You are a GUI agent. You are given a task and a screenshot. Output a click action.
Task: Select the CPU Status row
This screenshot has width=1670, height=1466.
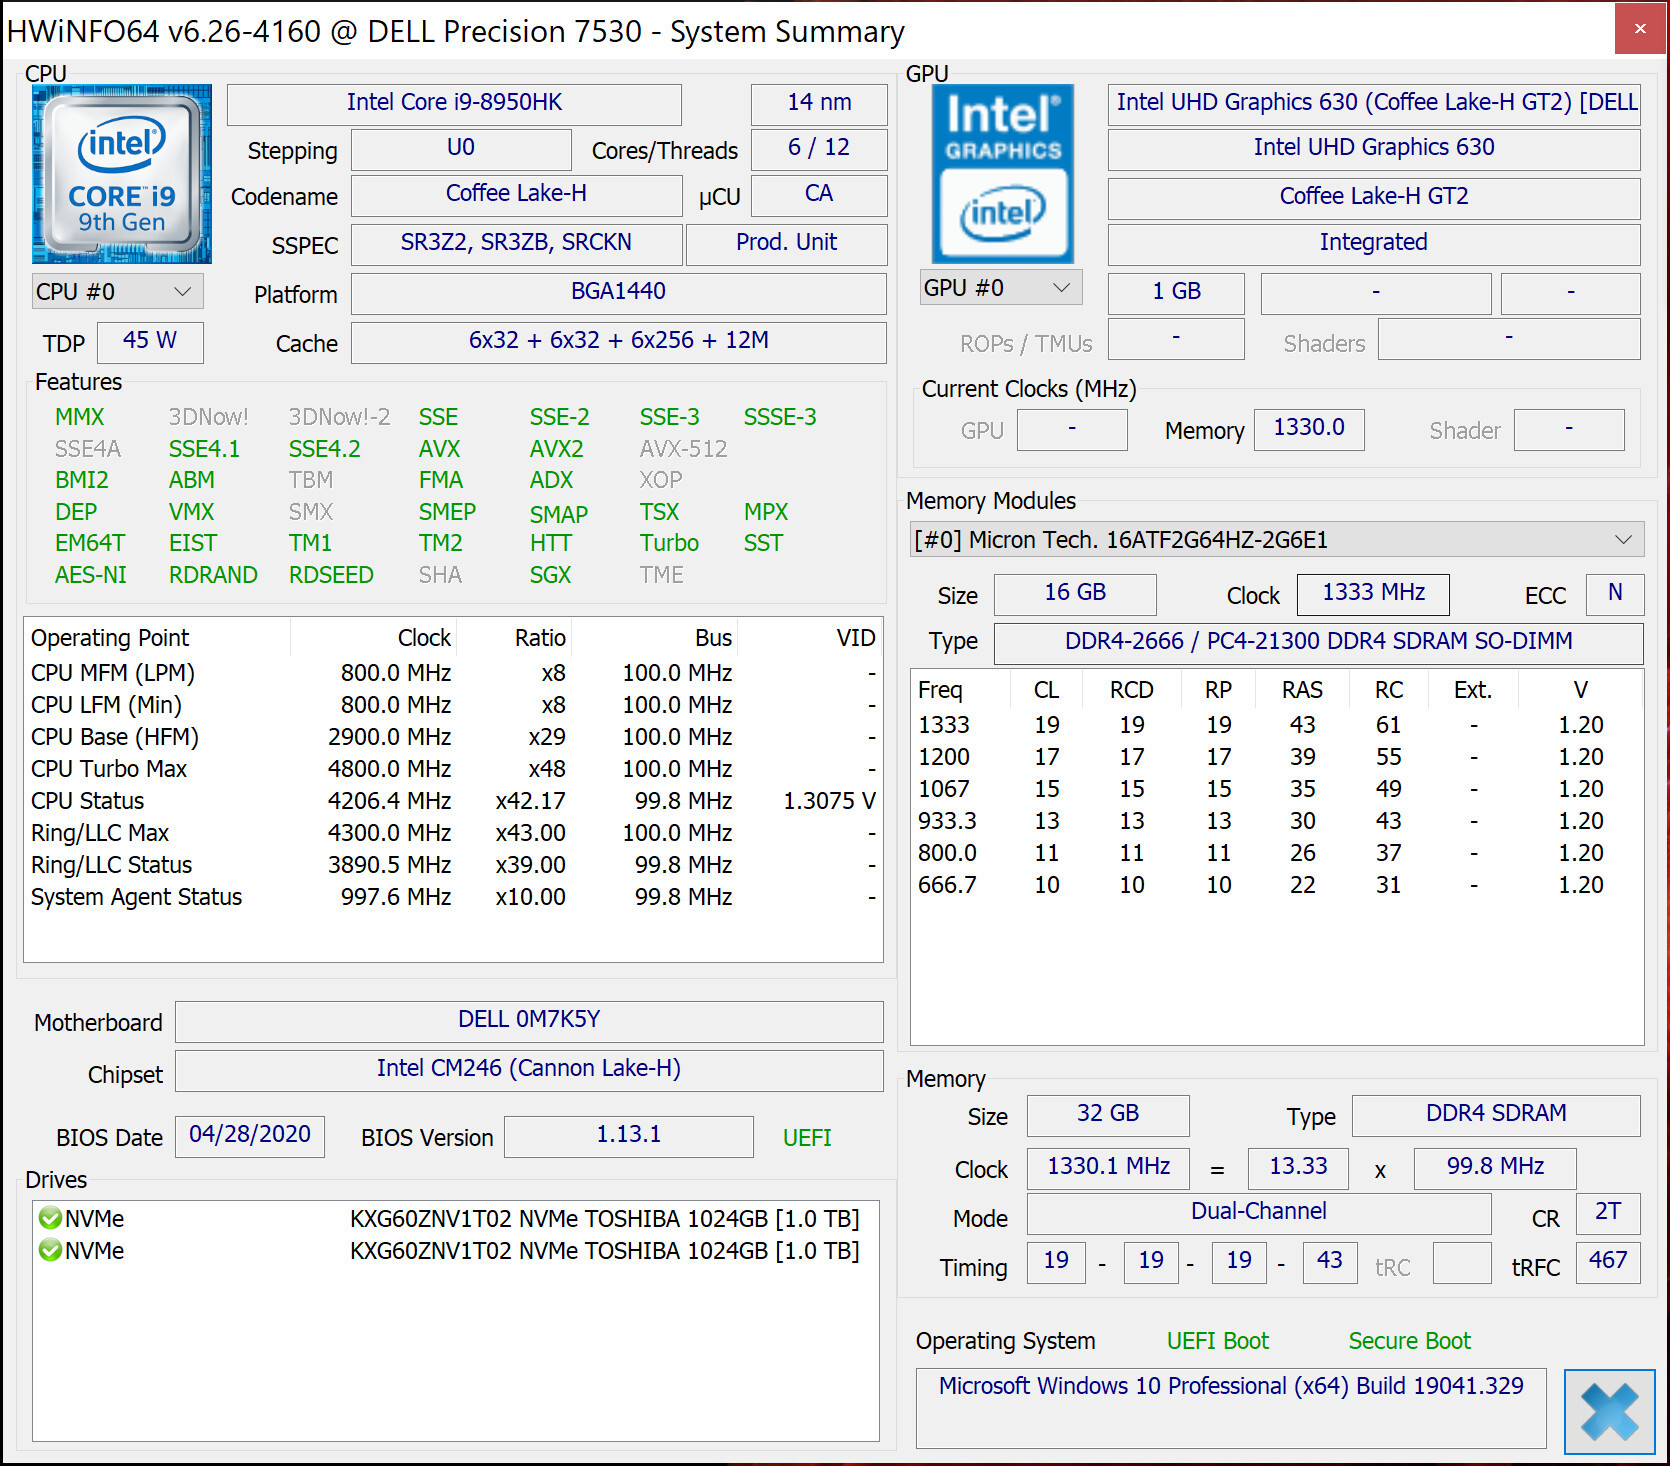tap(453, 801)
